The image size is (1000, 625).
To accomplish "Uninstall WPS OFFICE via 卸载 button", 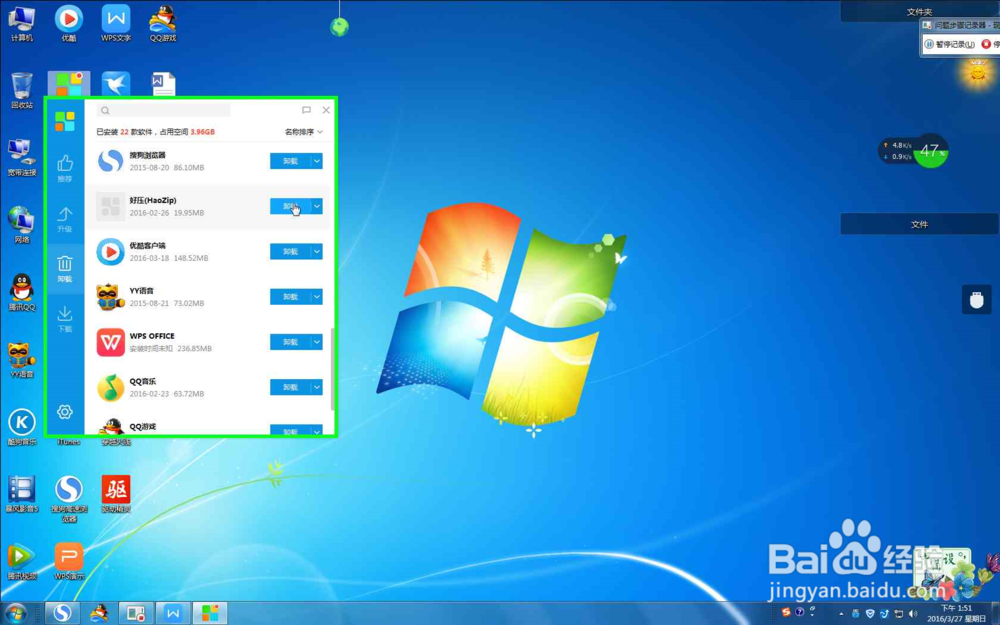I will click(290, 342).
